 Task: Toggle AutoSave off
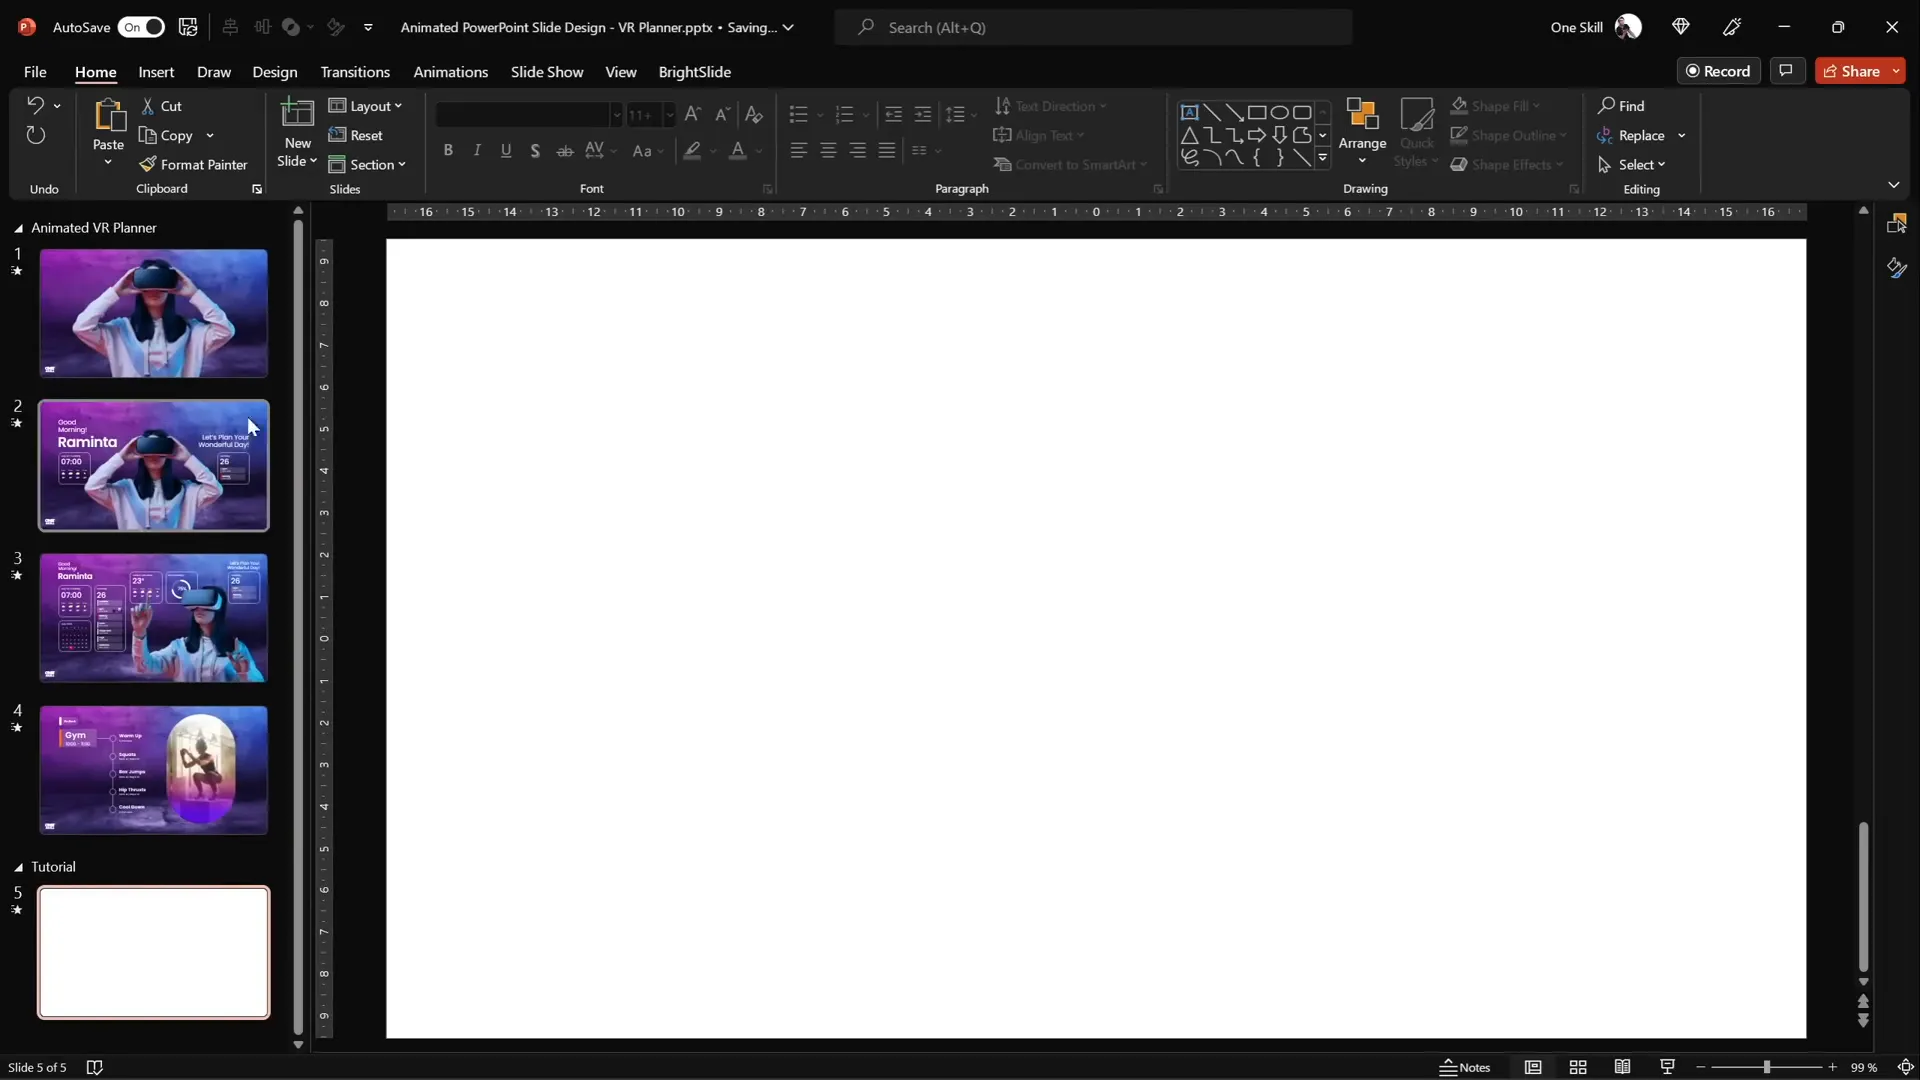(x=141, y=27)
